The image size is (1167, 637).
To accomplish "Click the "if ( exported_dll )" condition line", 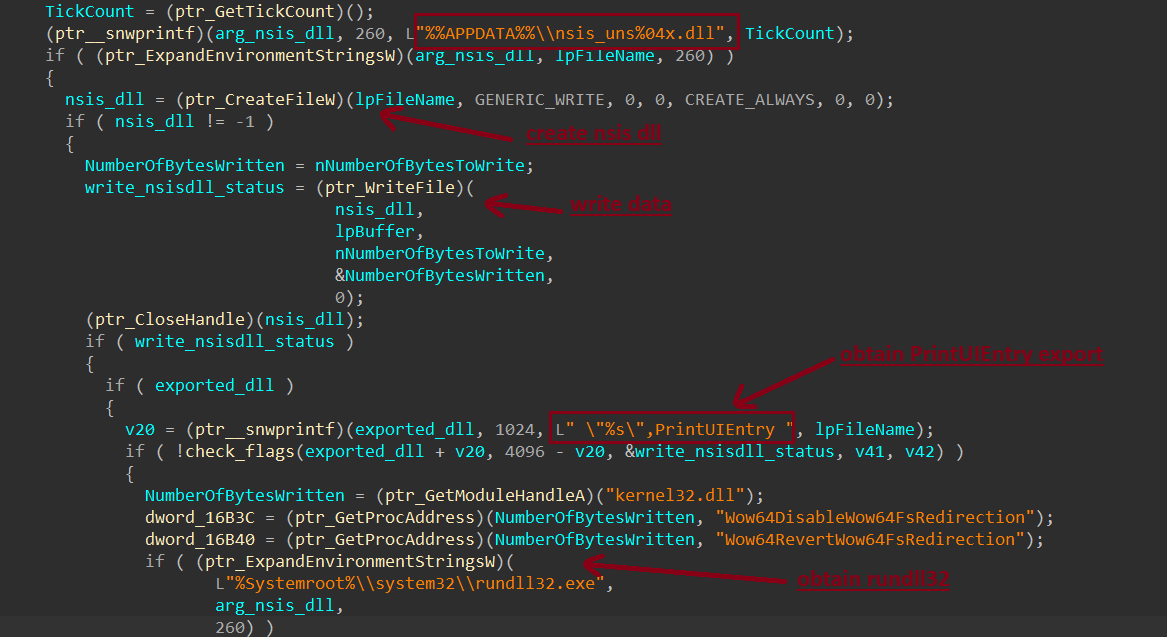I will click(x=199, y=385).
